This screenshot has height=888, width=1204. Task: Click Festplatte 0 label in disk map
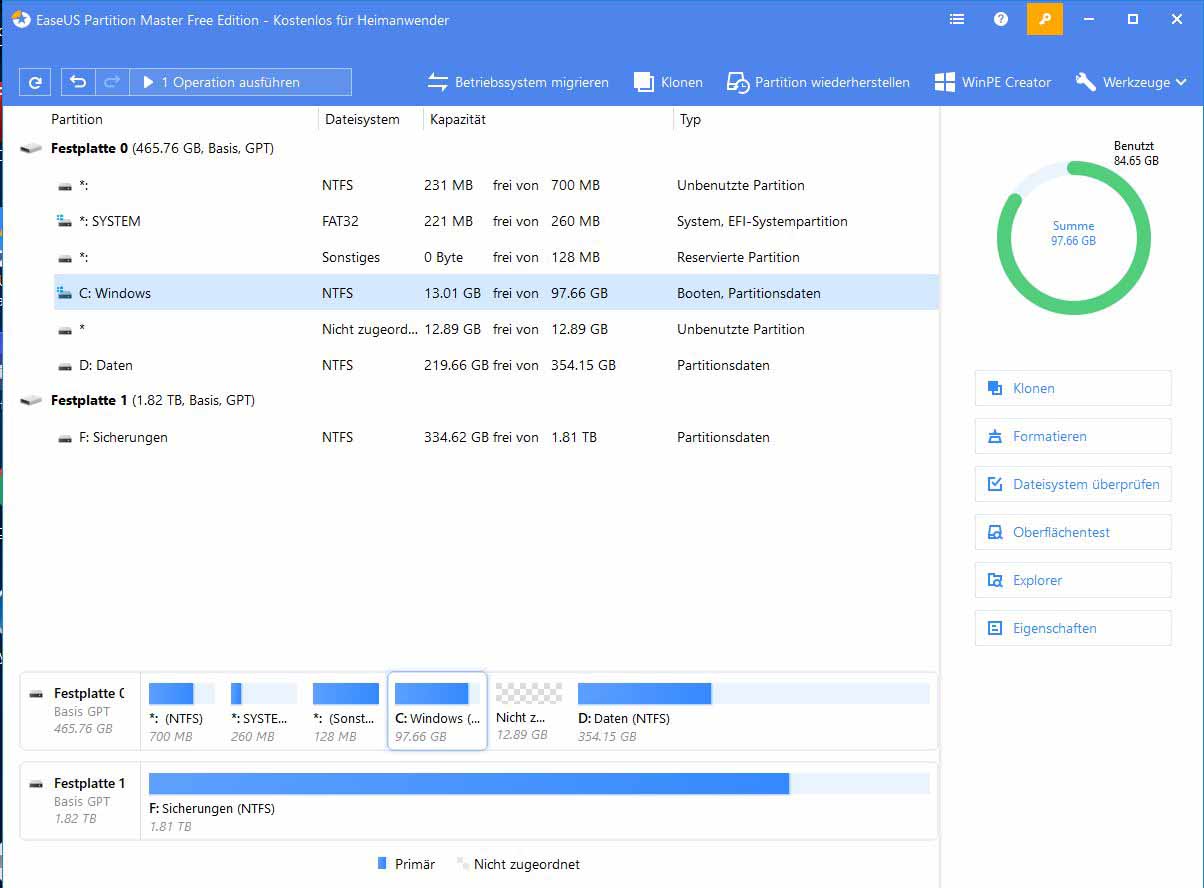click(x=89, y=693)
